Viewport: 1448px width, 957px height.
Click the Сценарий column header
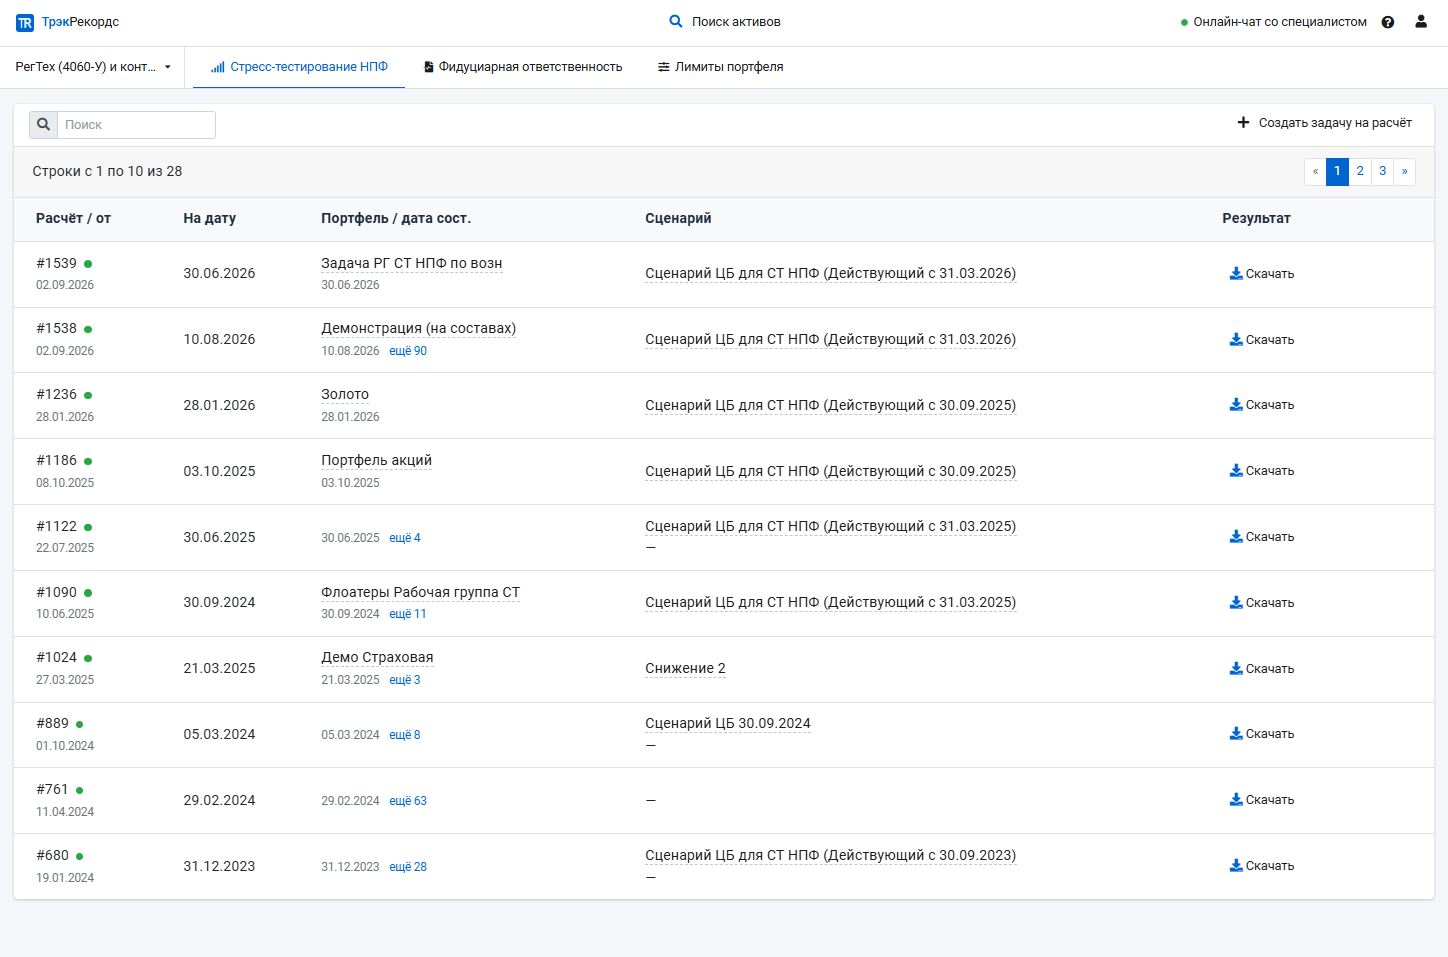point(678,218)
